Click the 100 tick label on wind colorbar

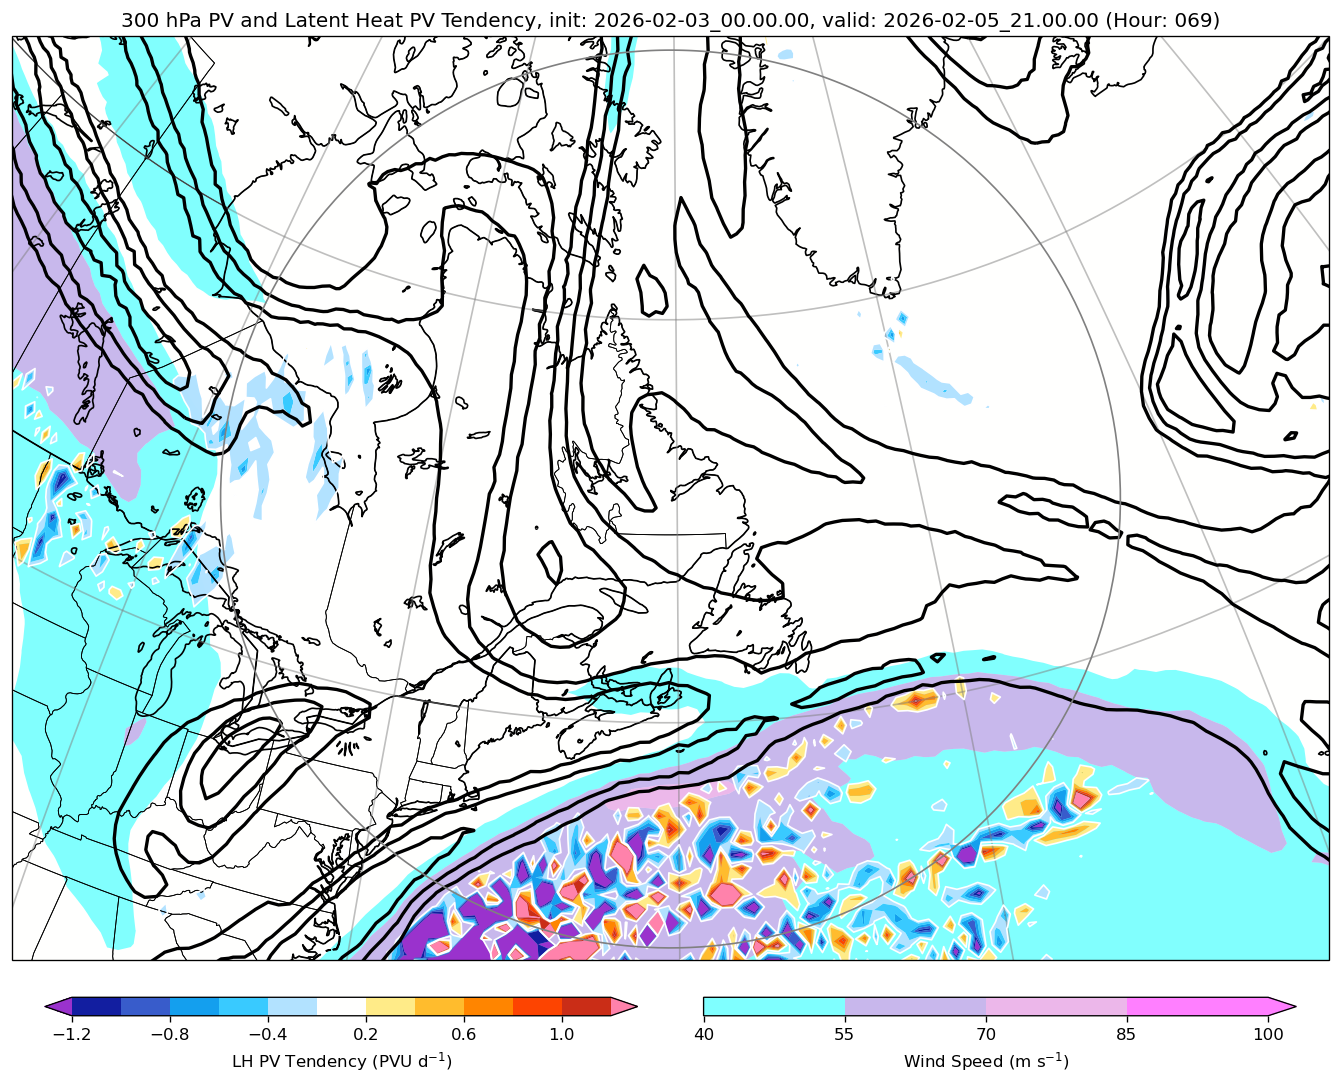point(1268,1035)
